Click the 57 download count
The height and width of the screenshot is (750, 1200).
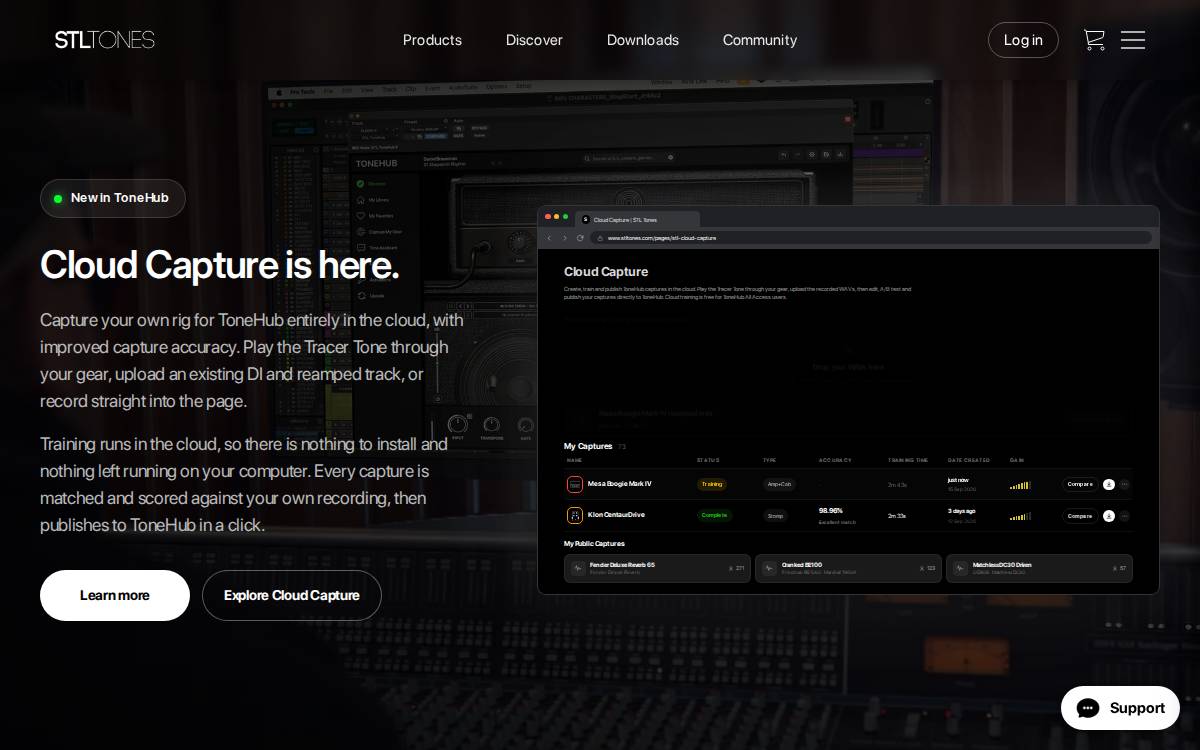coord(1123,568)
